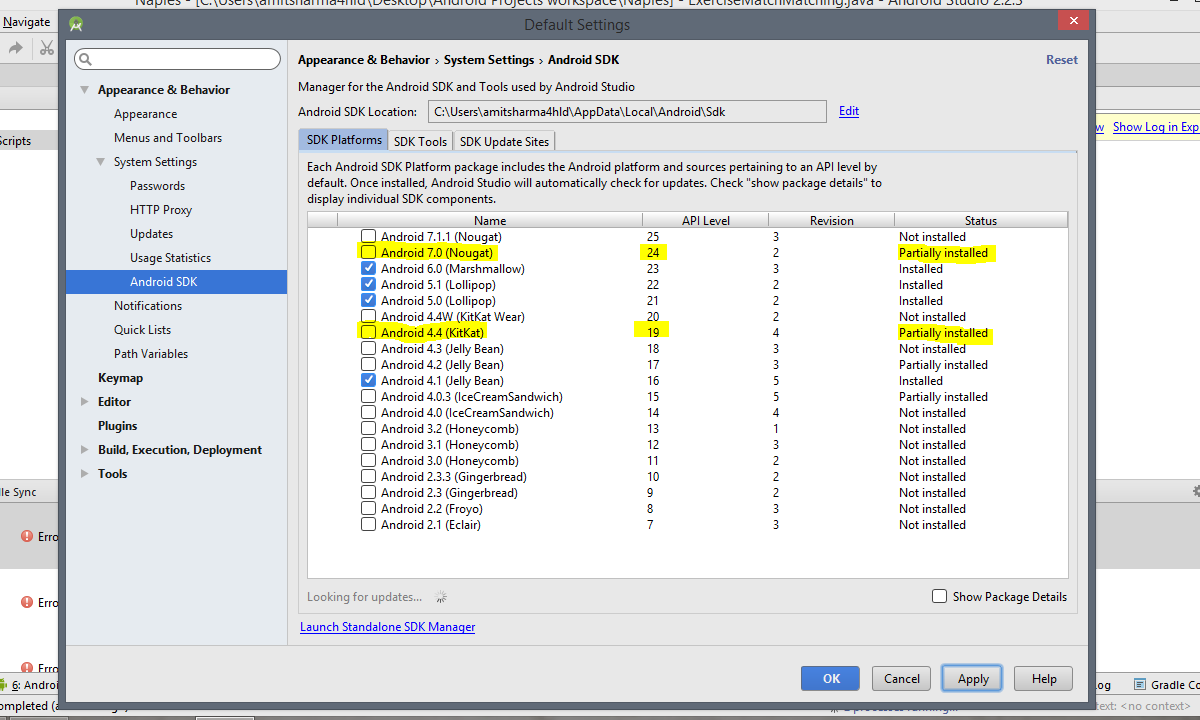Check Android 7.0 (Nougat) platform
Screen dimensions: 1200x720
coord(369,253)
